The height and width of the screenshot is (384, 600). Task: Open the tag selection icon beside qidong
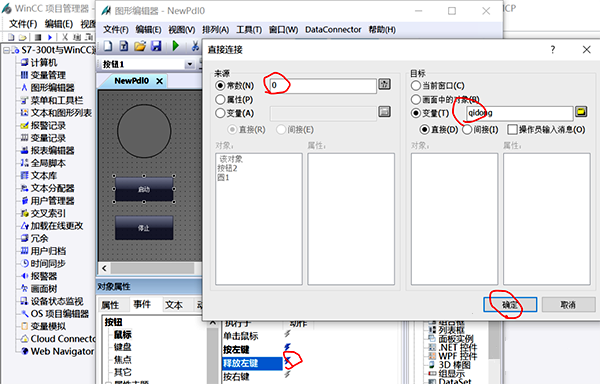pyautogui.click(x=581, y=112)
